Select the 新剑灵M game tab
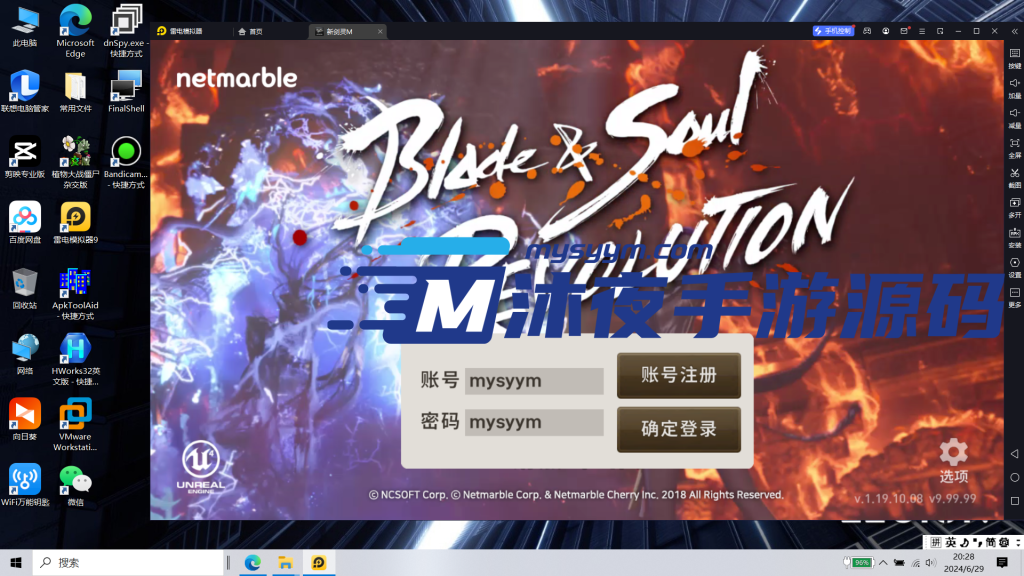Image resolution: width=1024 pixels, height=576 pixels. coord(340,31)
